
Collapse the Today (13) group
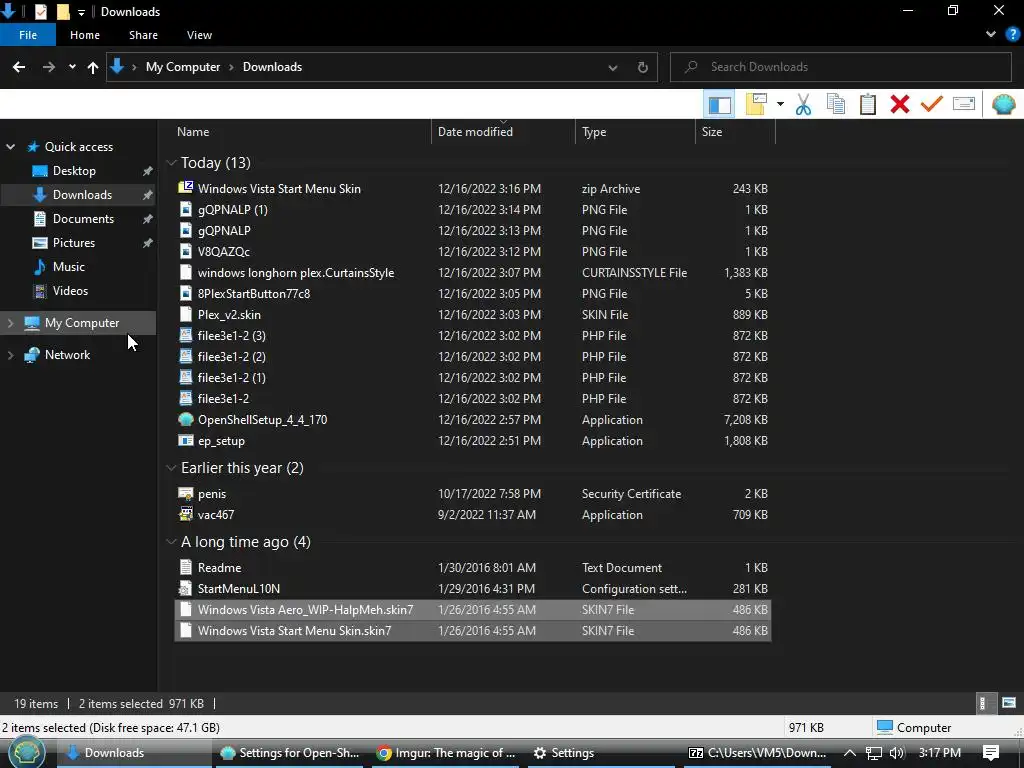point(172,163)
